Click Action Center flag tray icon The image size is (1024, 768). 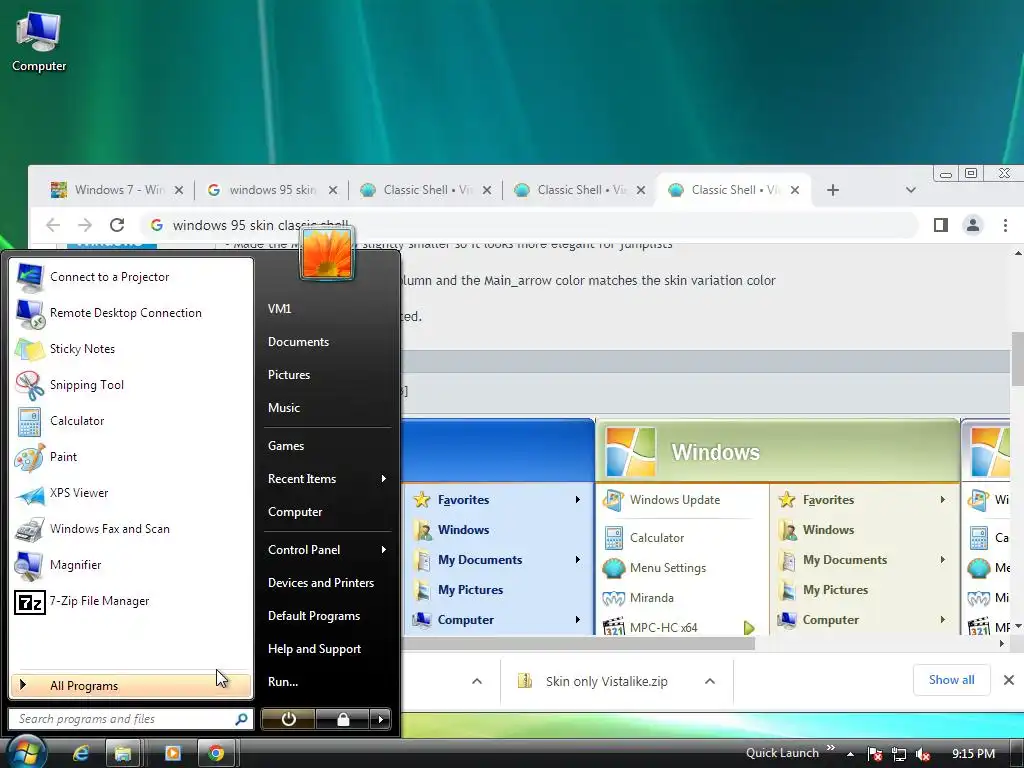click(x=875, y=754)
